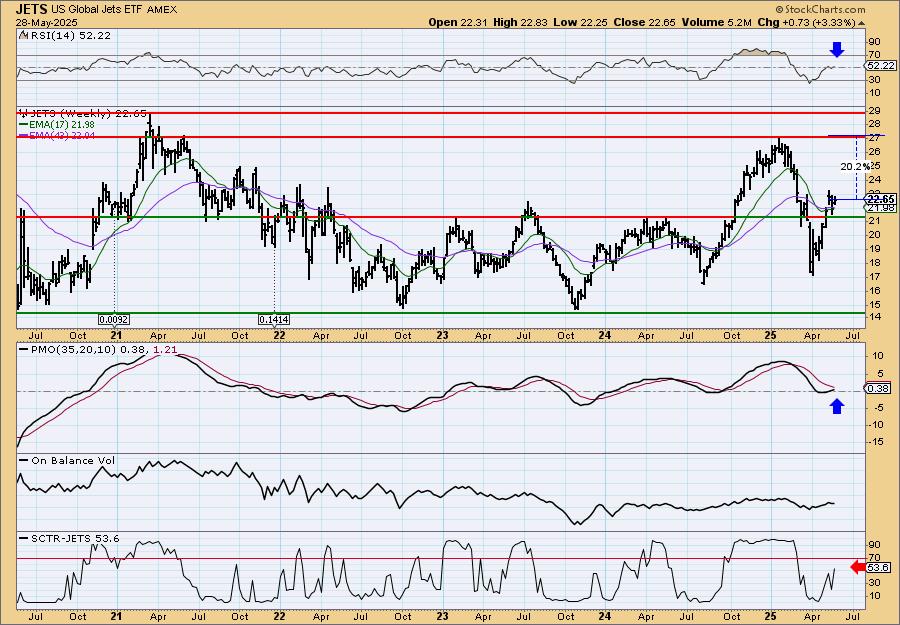Image resolution: width=900 pixels, height=625 pixels.
Task: Click the 'EMA(17) 21.98' legend entry
Action: [57, 125]
